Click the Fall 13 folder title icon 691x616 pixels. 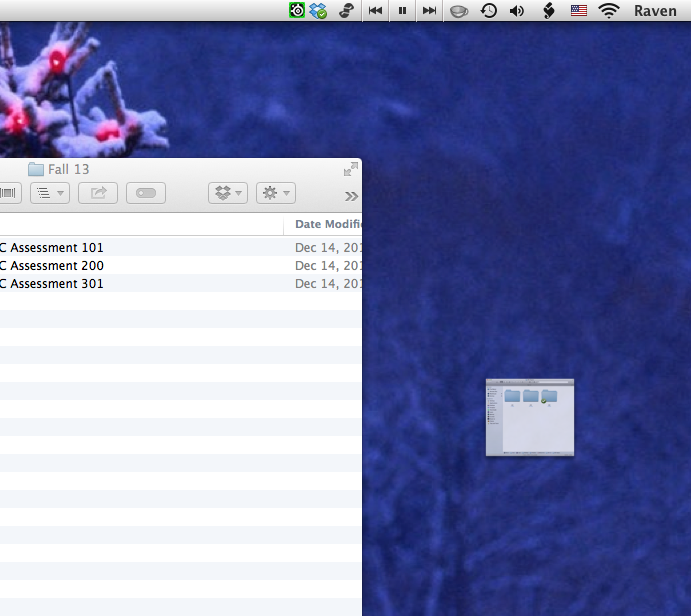click(36, 169)
